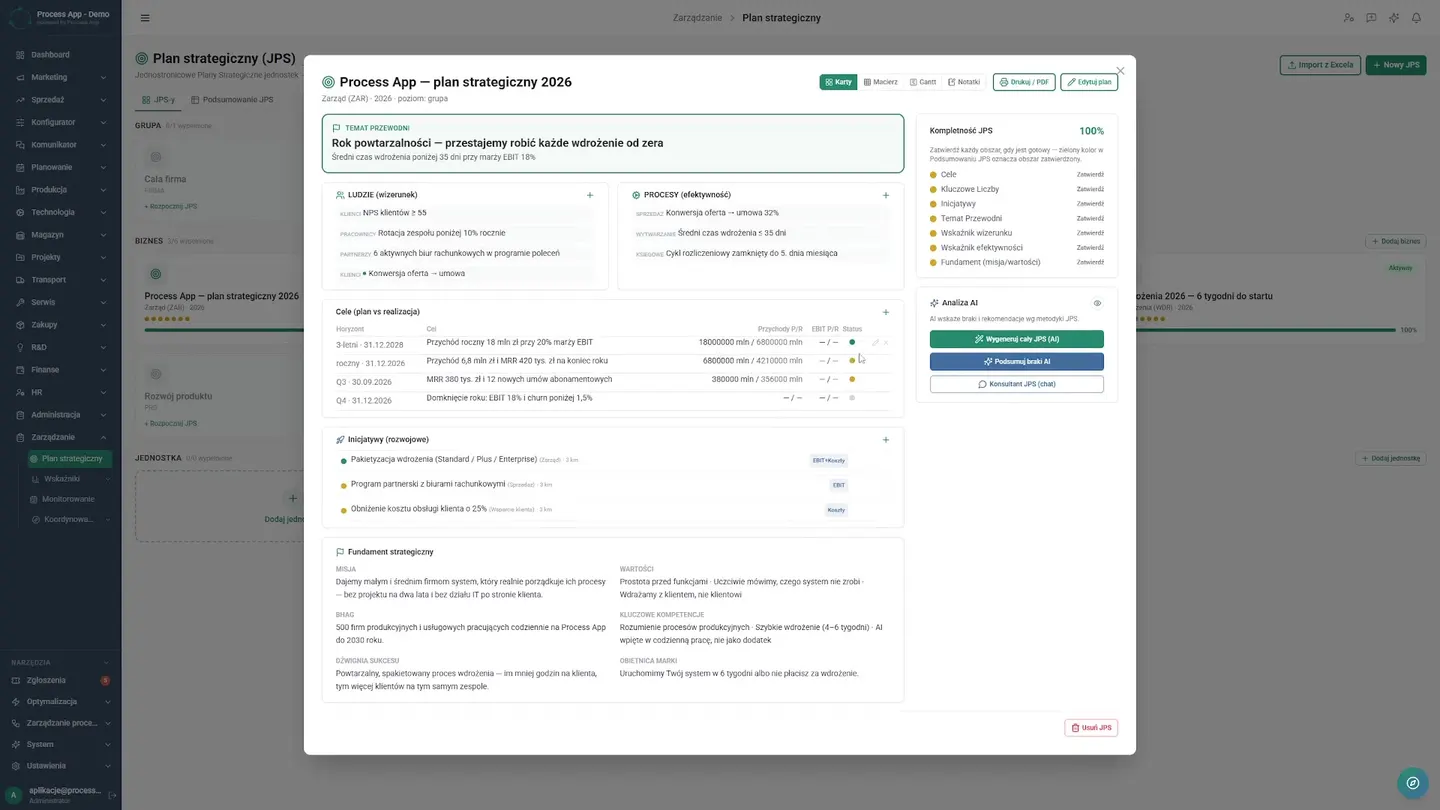Click Zarządzanie breadcrumb in top bar
The height and width of the screenshot is (810, 1440).
(x=698, y=18)
